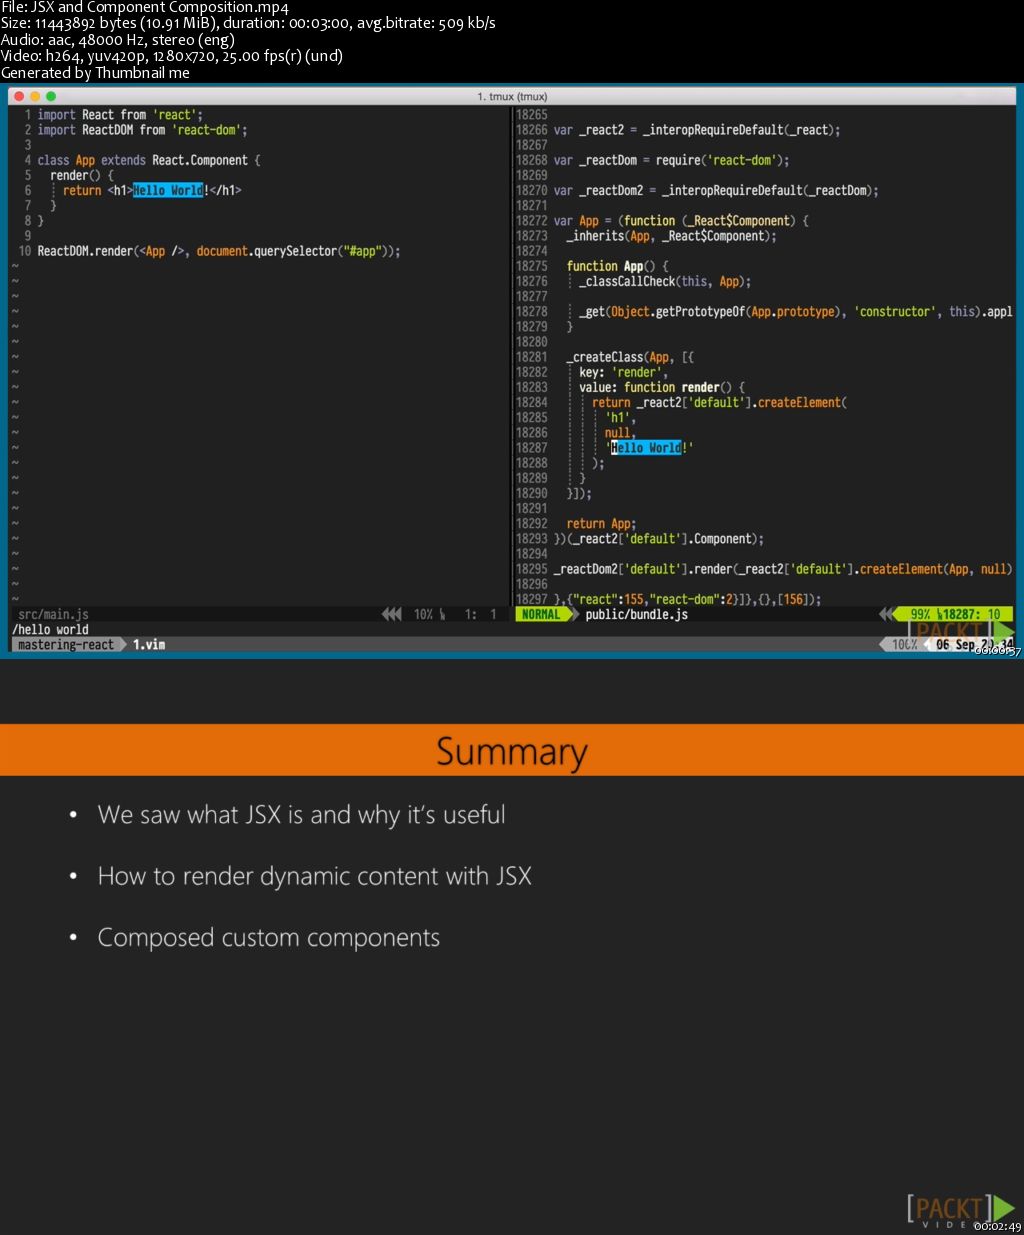Click highlighted 'Hello World' on line 18287
The height and width of the screenshot is (1235, 1024).
tap(646, 448)
